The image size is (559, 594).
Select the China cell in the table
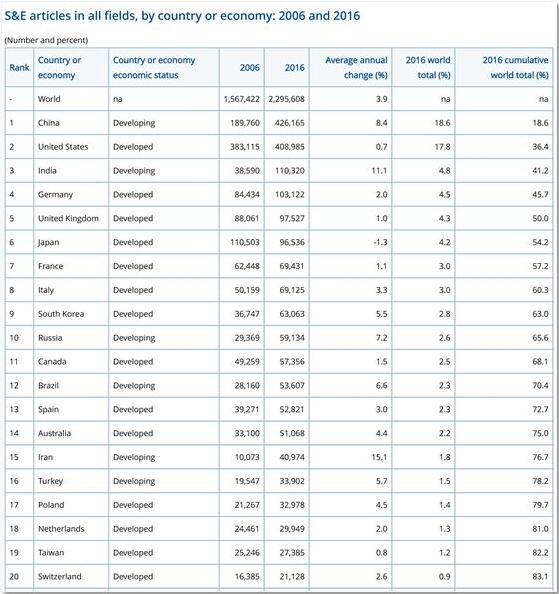pos(48,123)
